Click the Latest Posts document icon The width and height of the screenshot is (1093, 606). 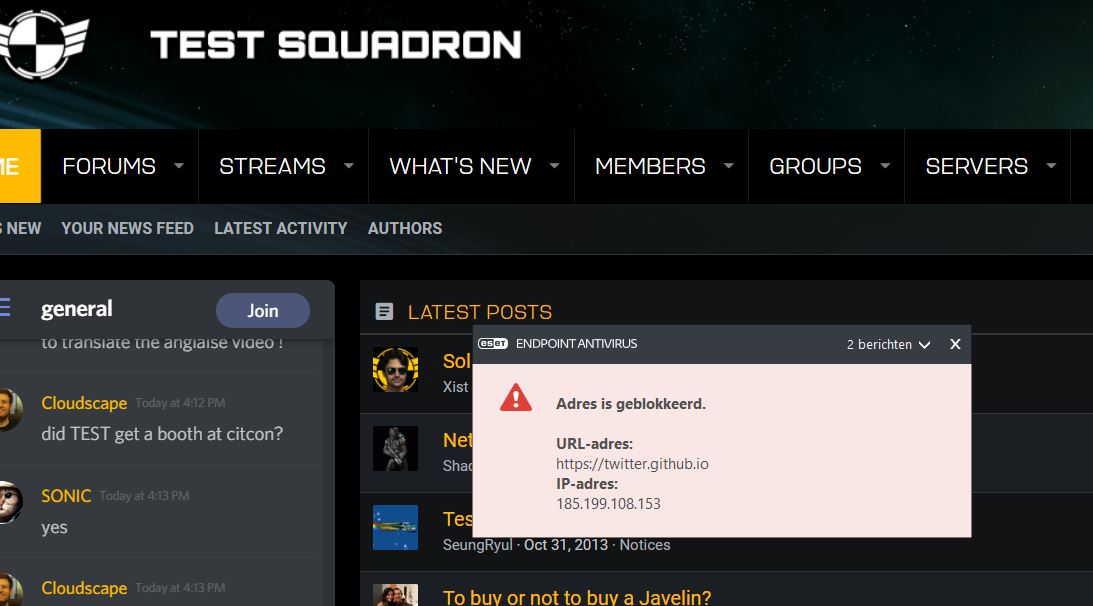click(x=384, y=312)
